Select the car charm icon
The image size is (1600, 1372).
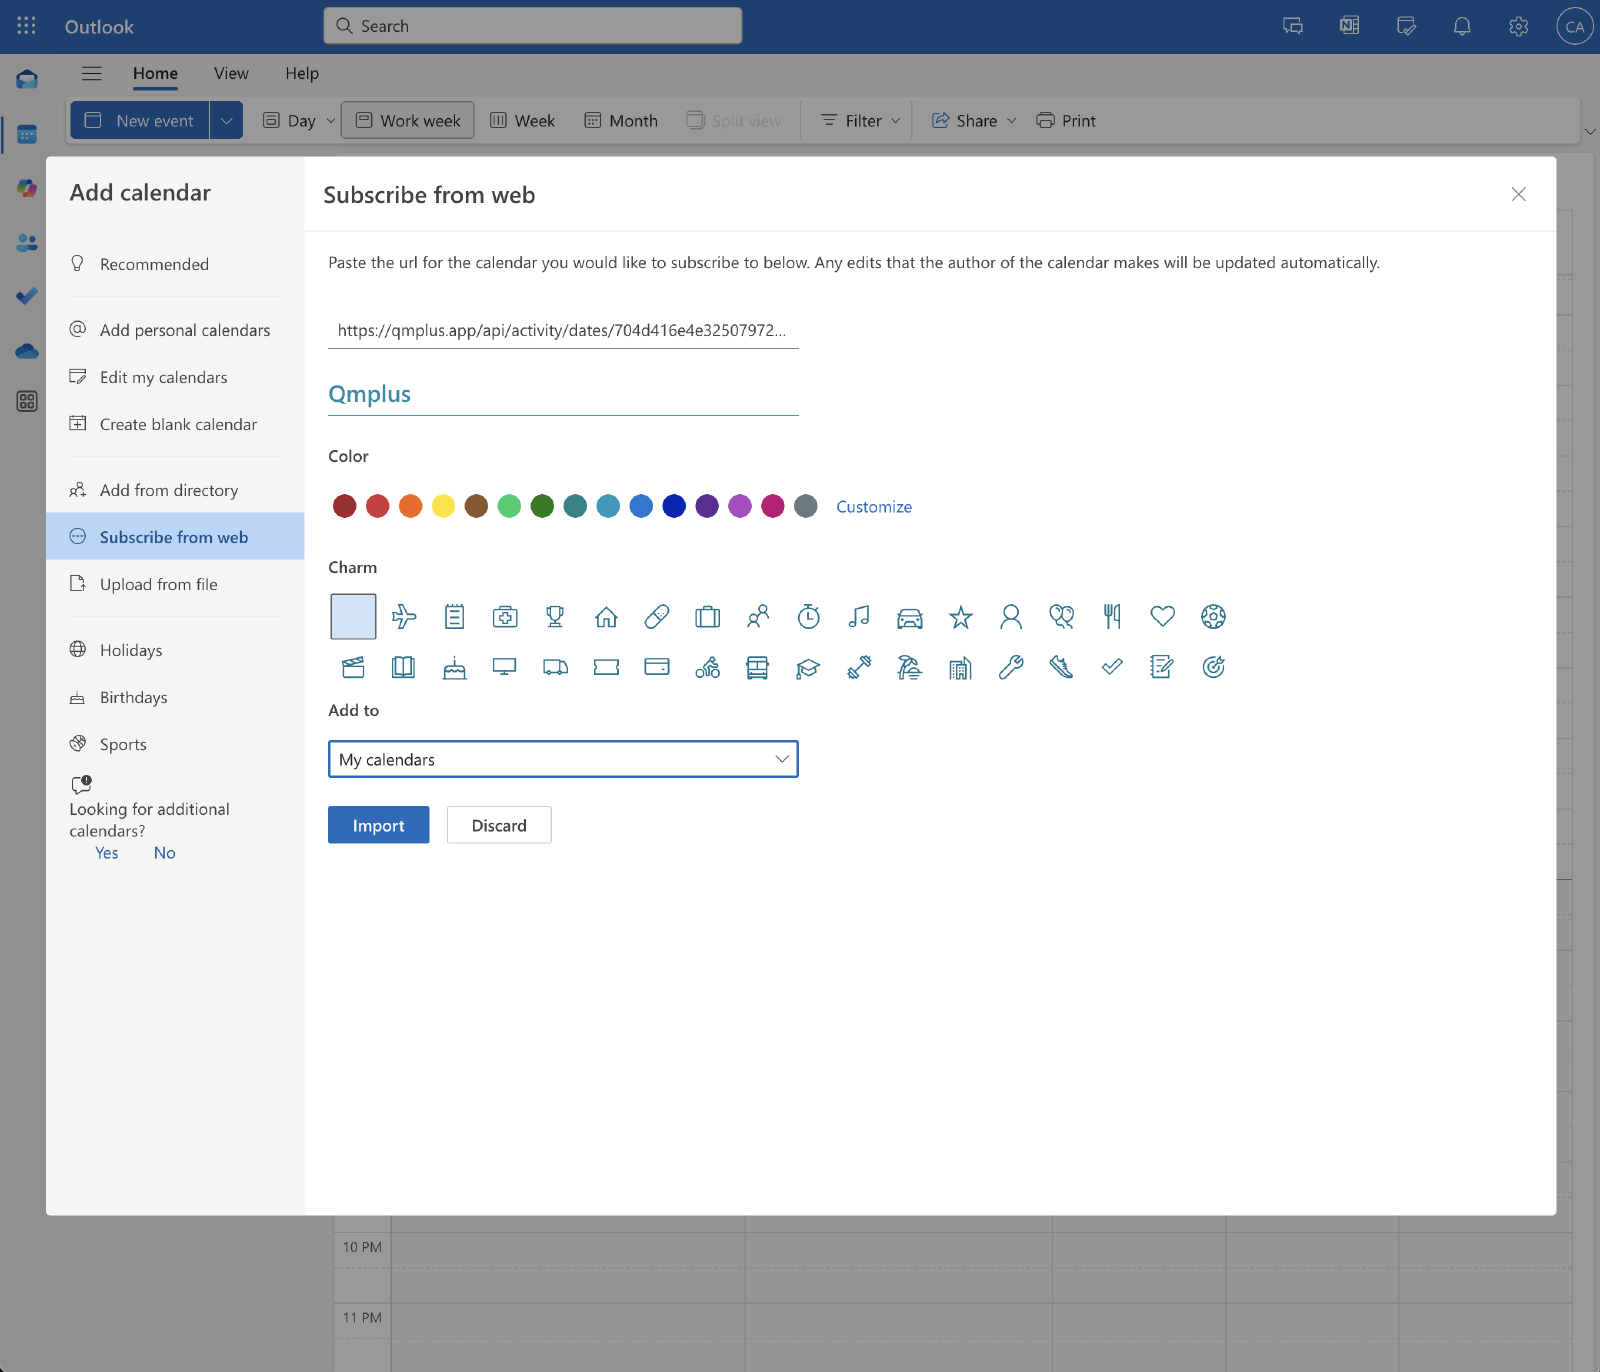coord(910,617)
